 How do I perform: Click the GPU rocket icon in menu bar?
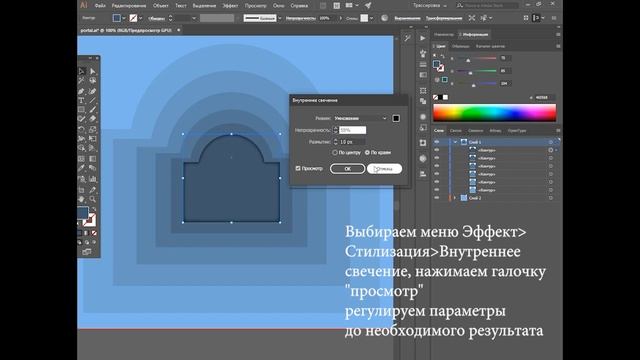[368, 6]
